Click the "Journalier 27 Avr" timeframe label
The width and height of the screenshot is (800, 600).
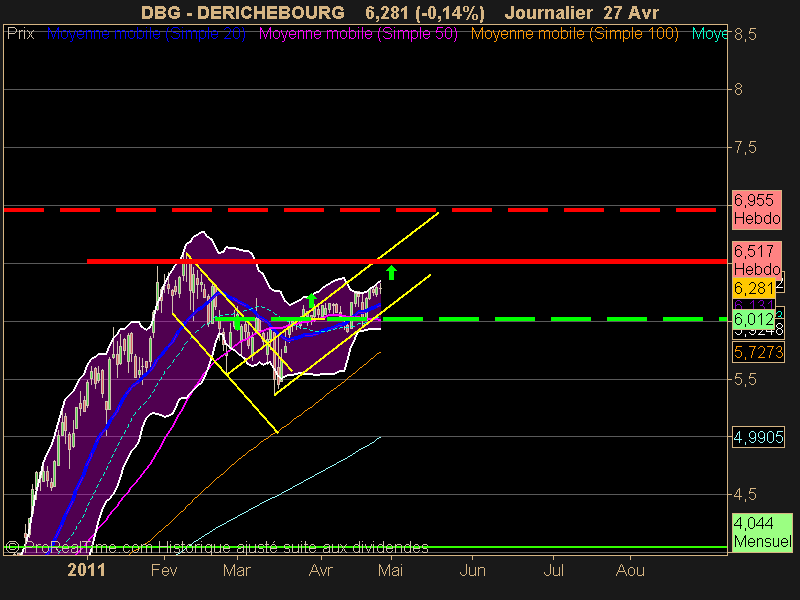(582, 12)
